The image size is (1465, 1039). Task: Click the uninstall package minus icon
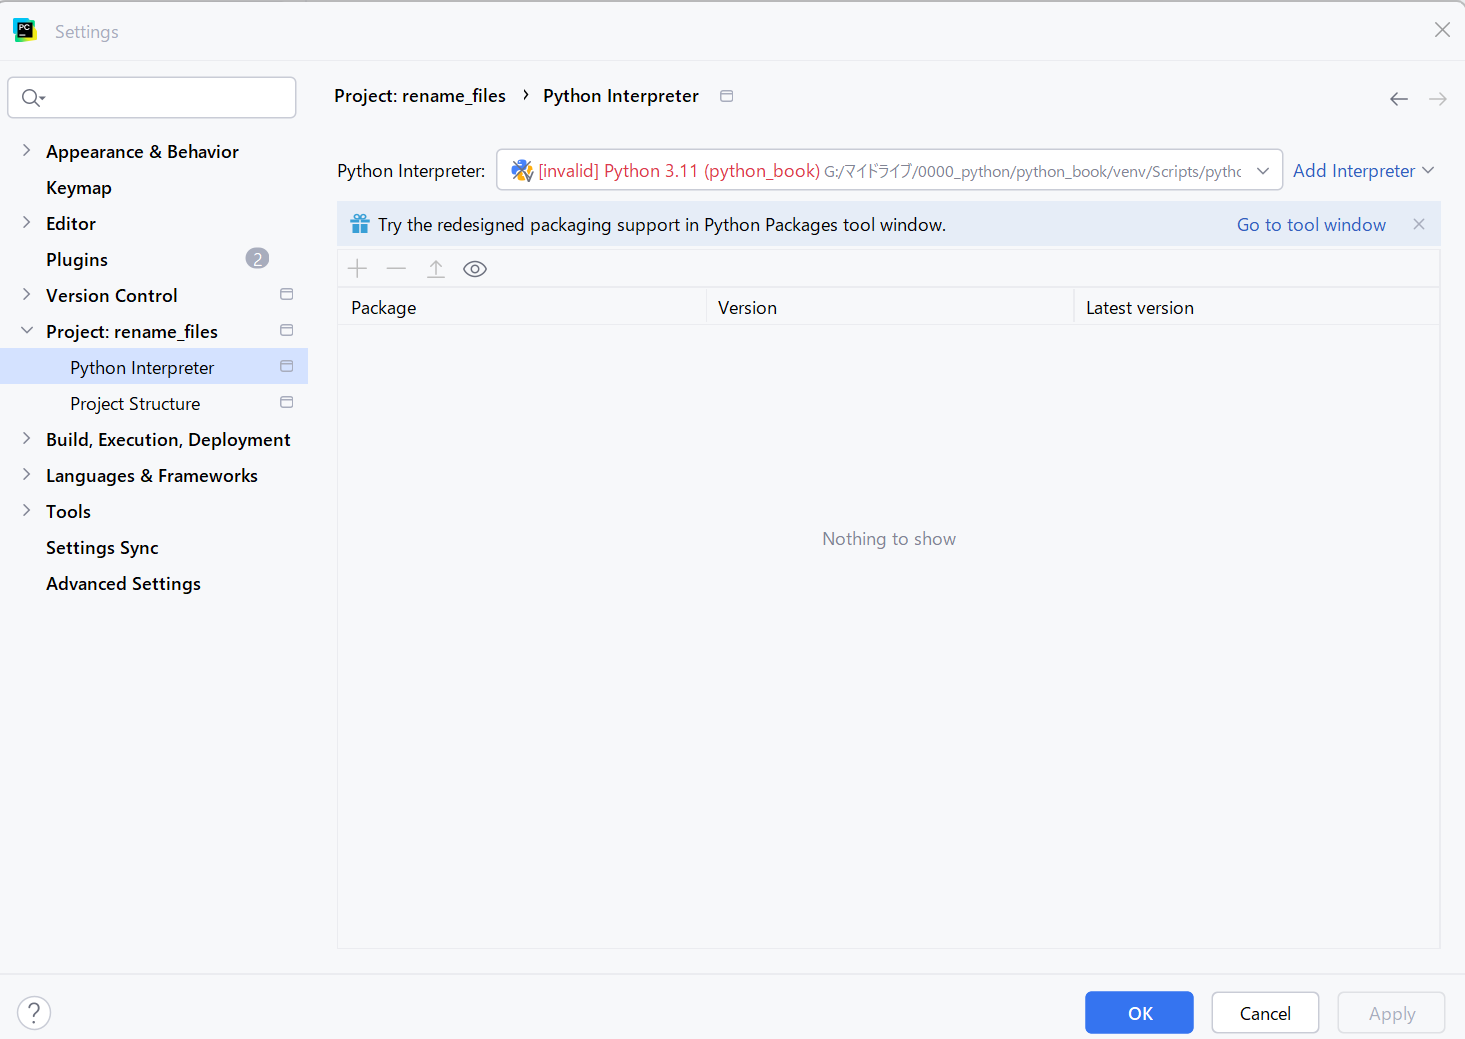point(396,269)
